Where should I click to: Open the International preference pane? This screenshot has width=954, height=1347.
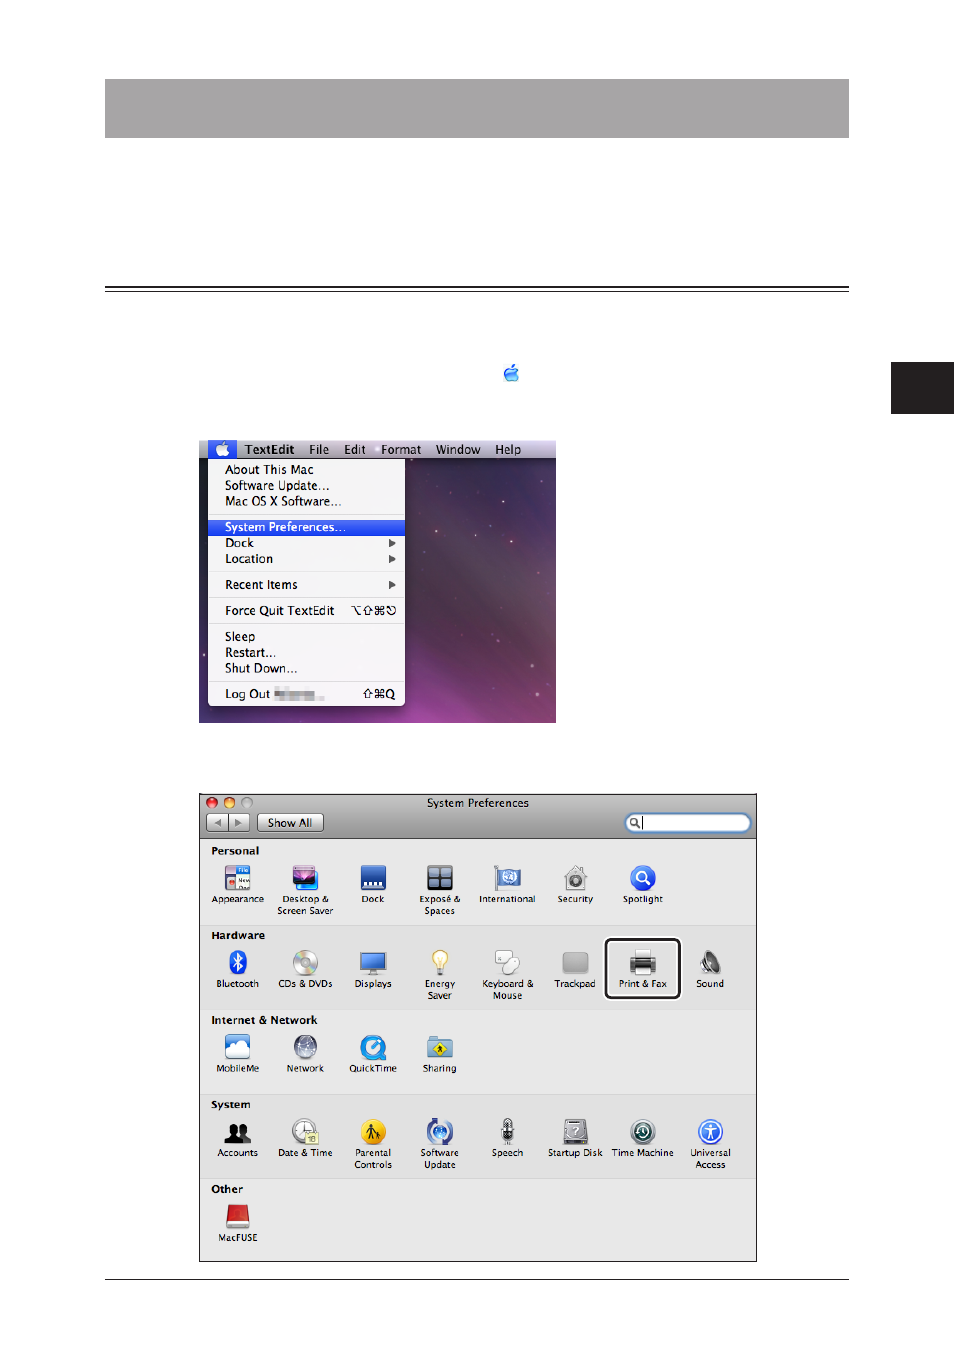tap(507, 884)
